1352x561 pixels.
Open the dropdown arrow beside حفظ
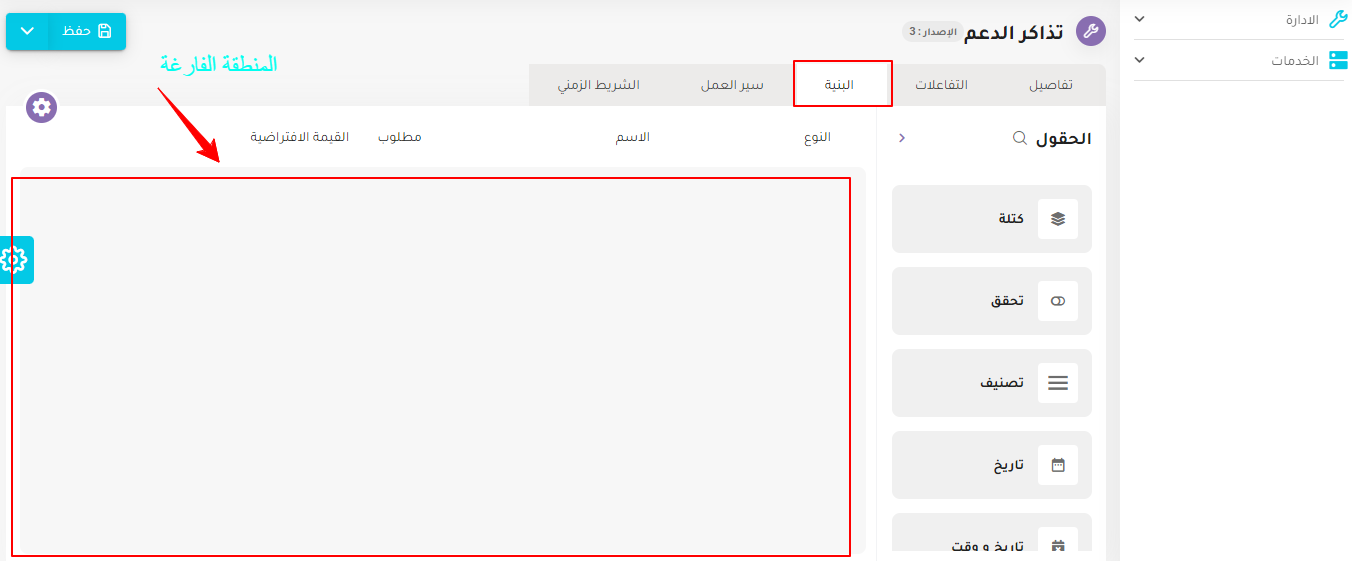(27, 31)
